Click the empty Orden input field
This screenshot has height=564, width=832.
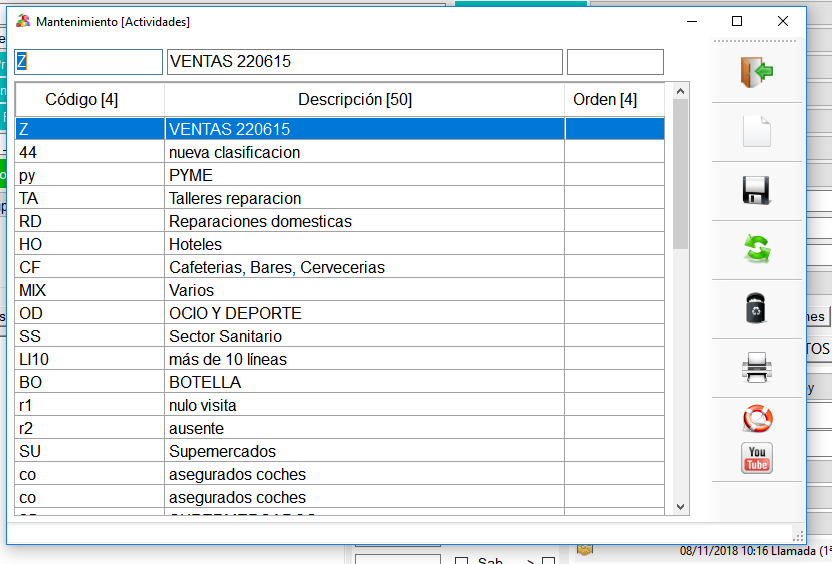[615, 62]
